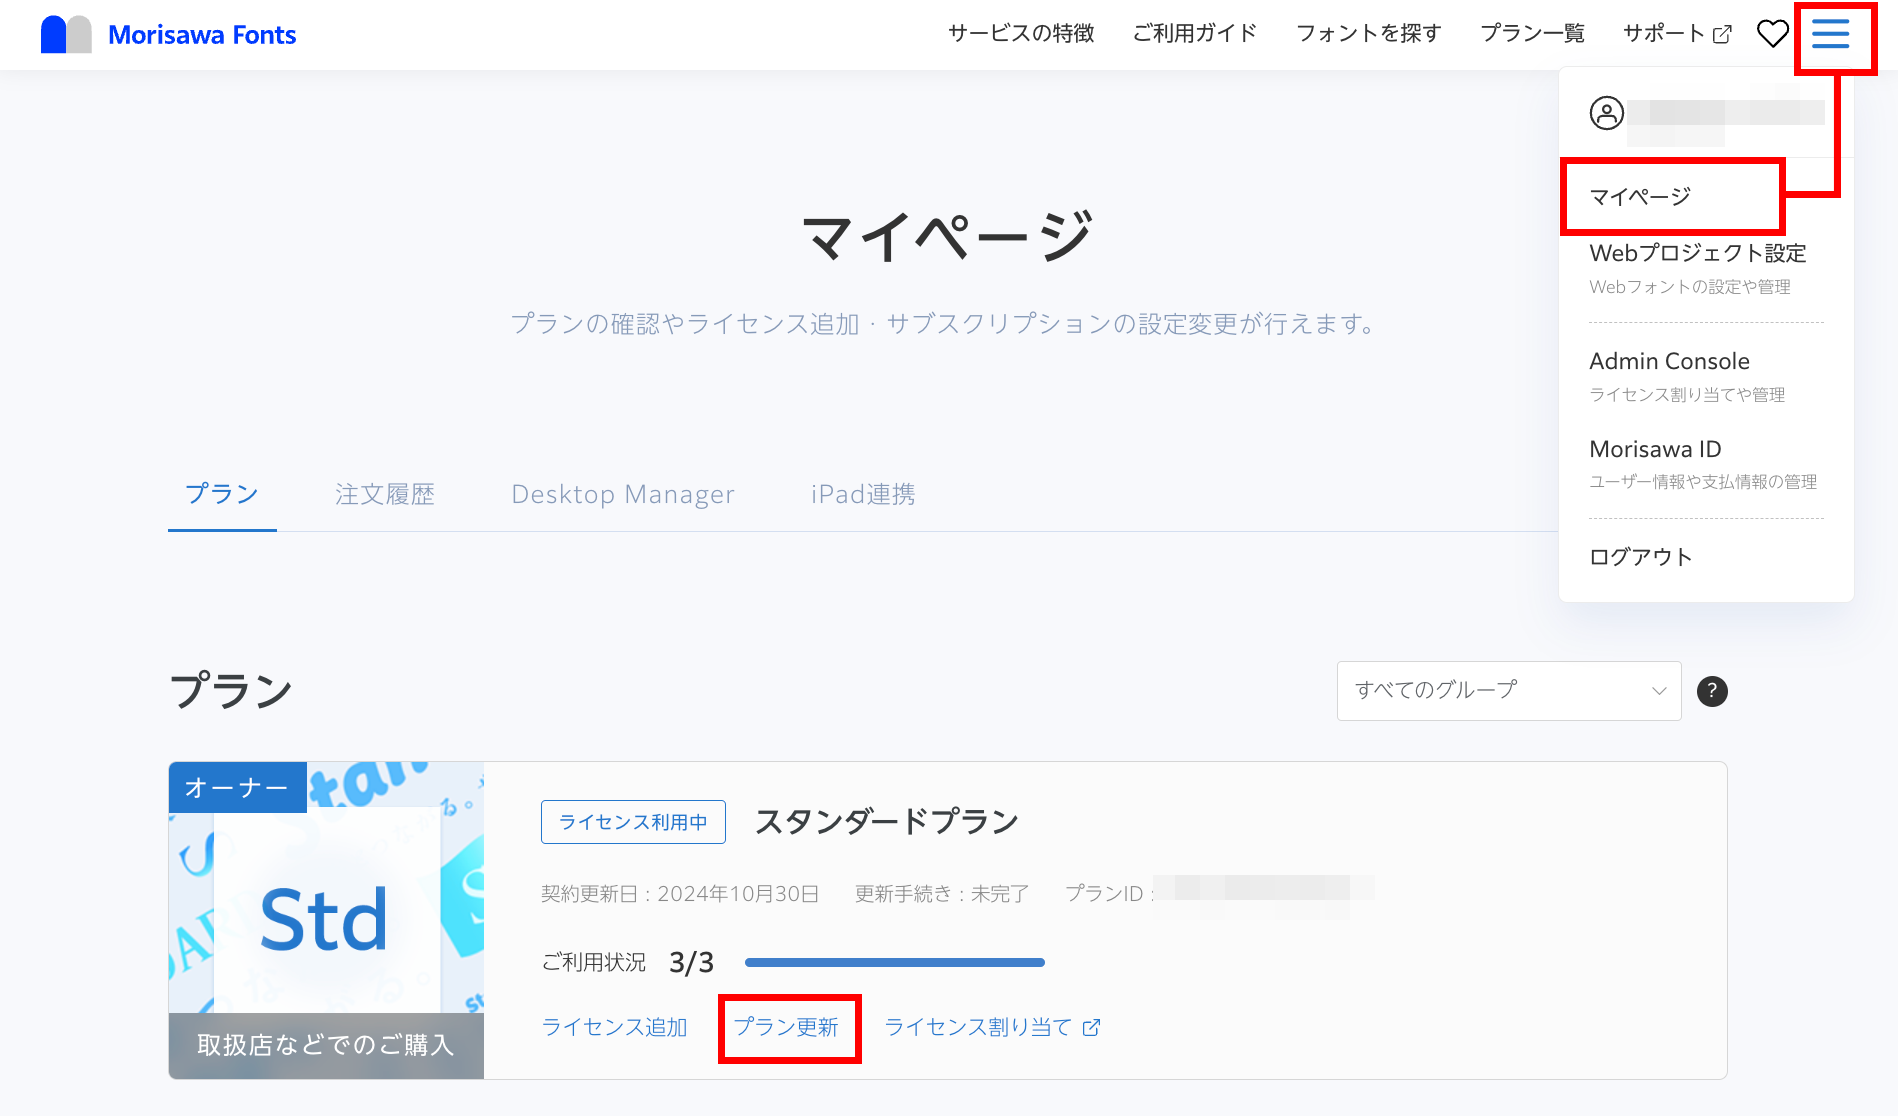Switch to the 注文履歴 tab
Image resolution: width=1898 pixels, height=1116 pixels.
tap(385, 494)
